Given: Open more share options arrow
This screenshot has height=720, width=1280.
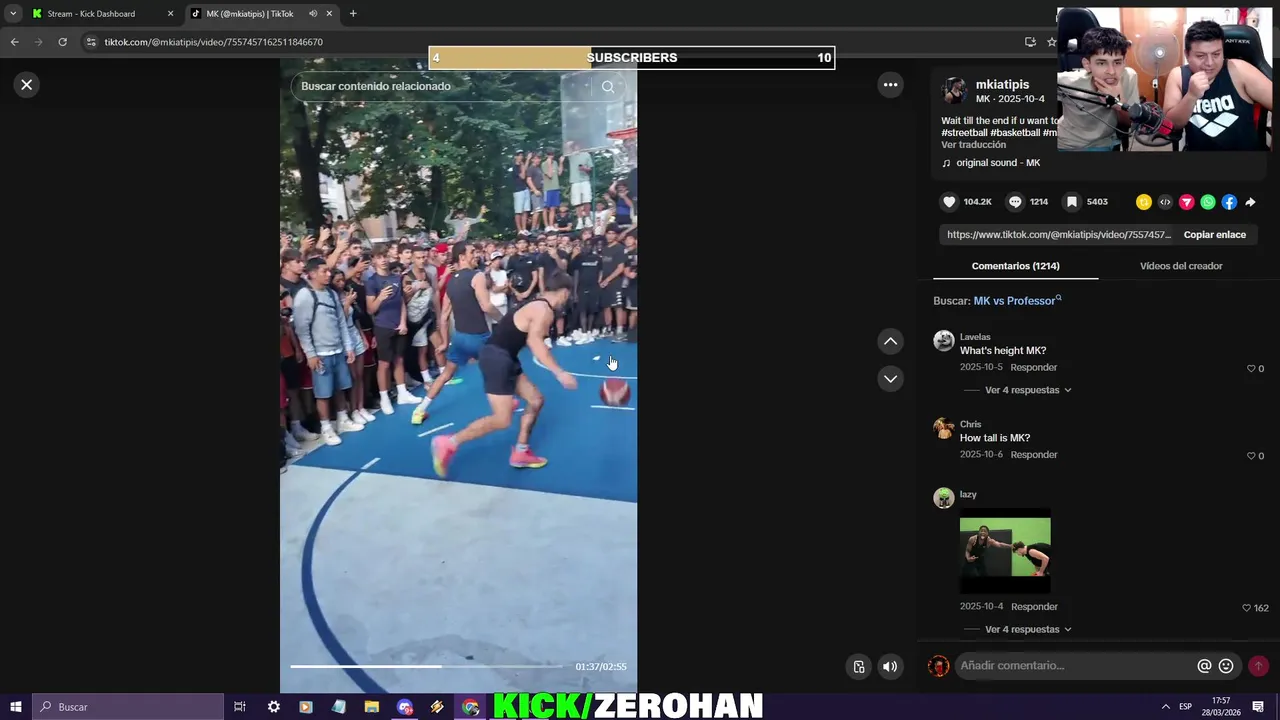Looking at the screenshot, I should (1250, 202).
